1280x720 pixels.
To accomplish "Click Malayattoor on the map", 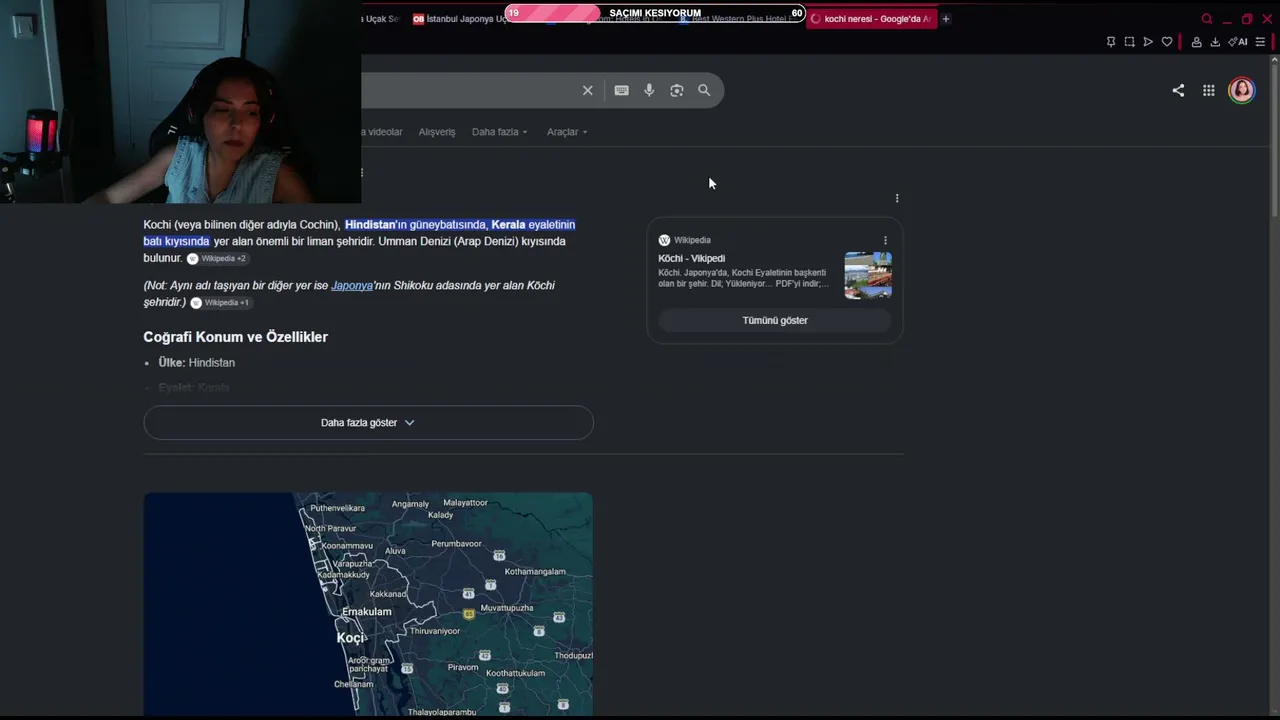I will pos(465,503).
